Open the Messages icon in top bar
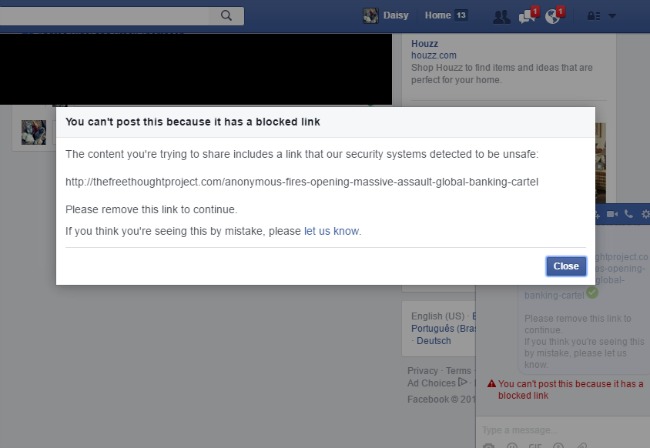Viewport: 650px width, 448px height. click(526, 17)
